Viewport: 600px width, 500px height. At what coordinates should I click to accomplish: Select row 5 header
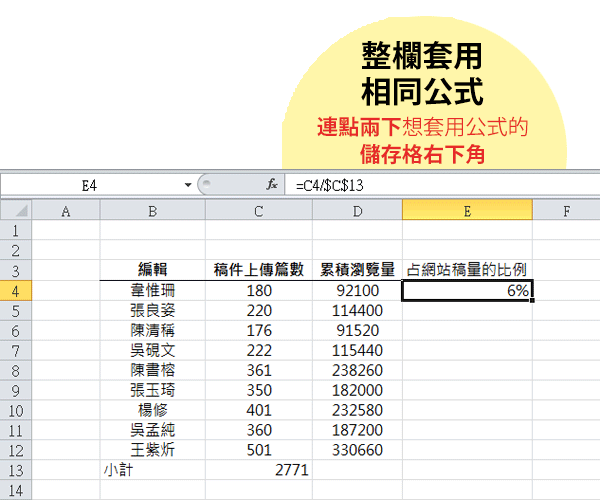click(16, 311)
